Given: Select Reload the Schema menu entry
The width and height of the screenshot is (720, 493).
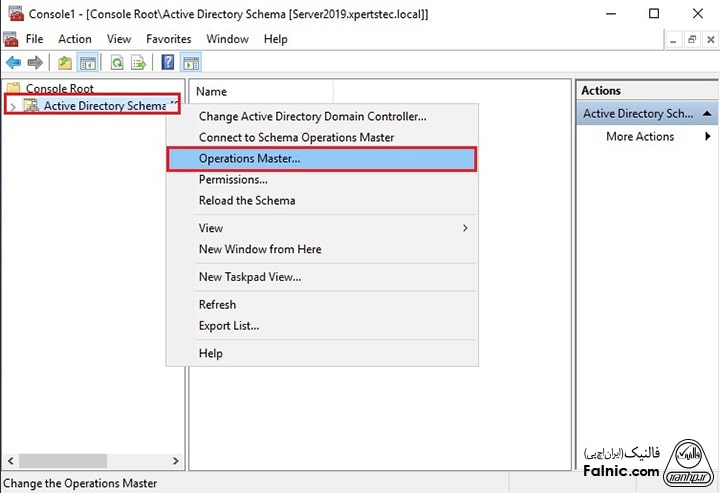Looking at the screenshot, I should click(x=247, y=200).
